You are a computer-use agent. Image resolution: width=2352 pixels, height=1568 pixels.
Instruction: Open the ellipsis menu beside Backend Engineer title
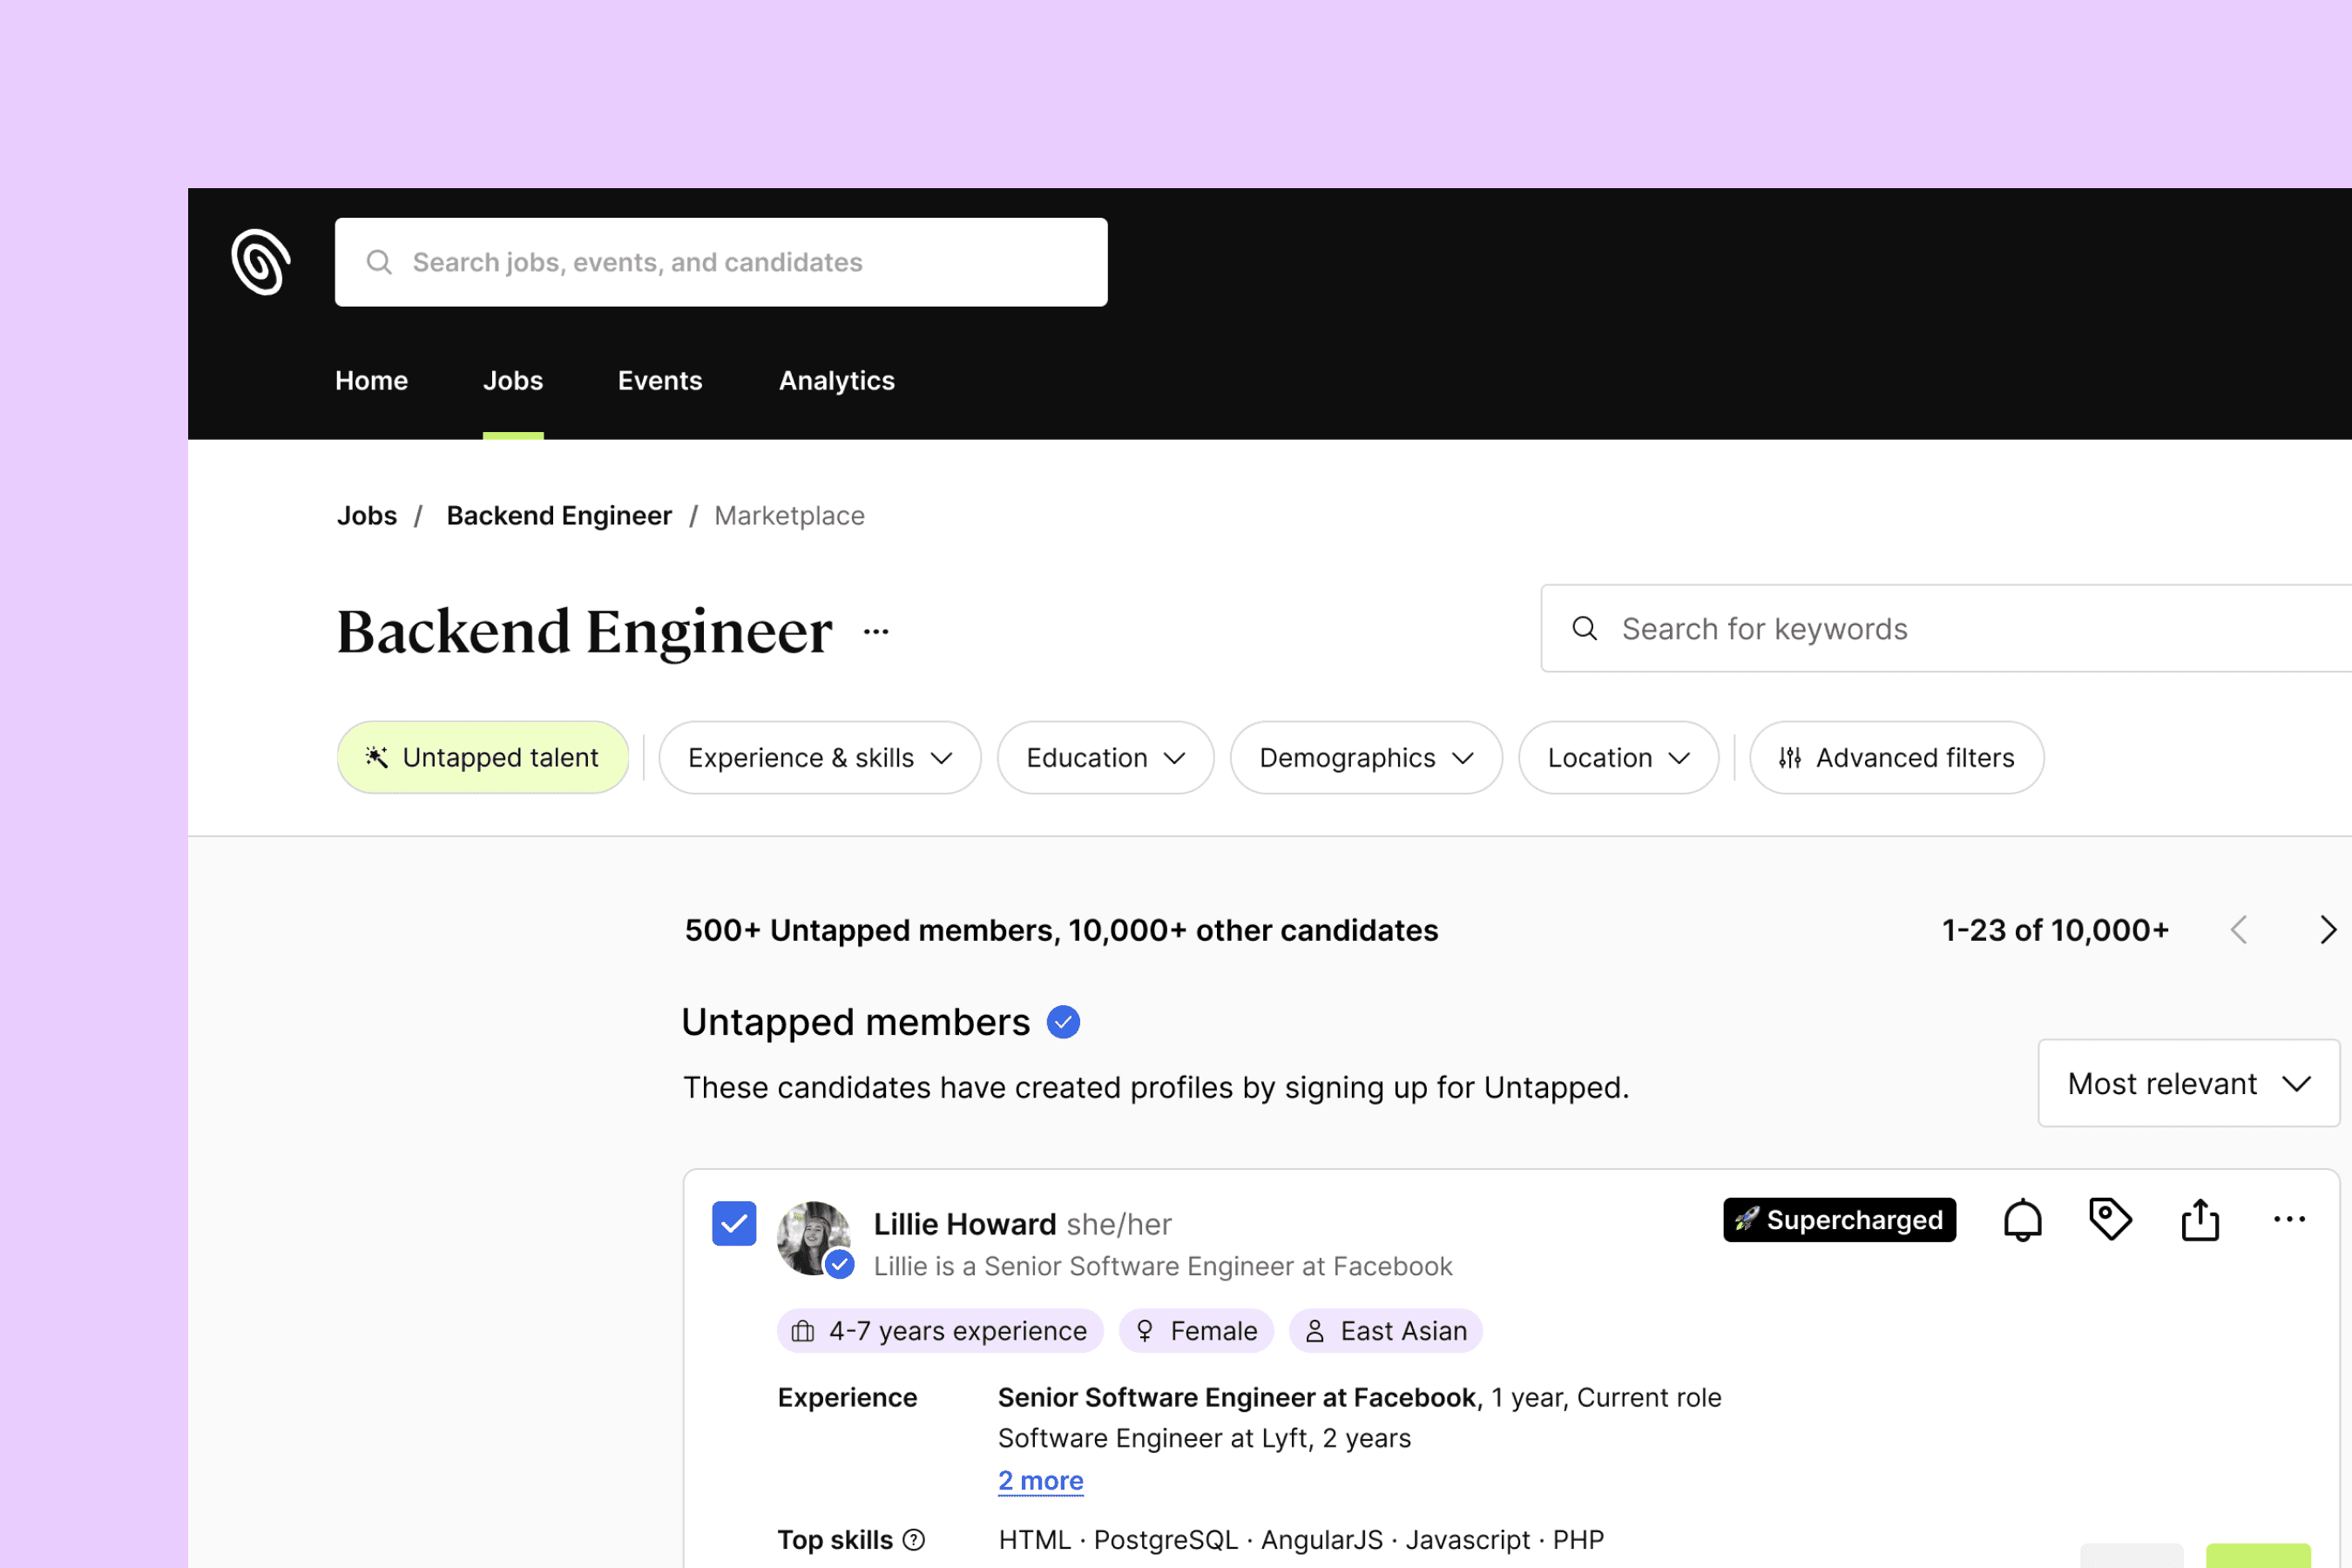[x=876, y=632]
